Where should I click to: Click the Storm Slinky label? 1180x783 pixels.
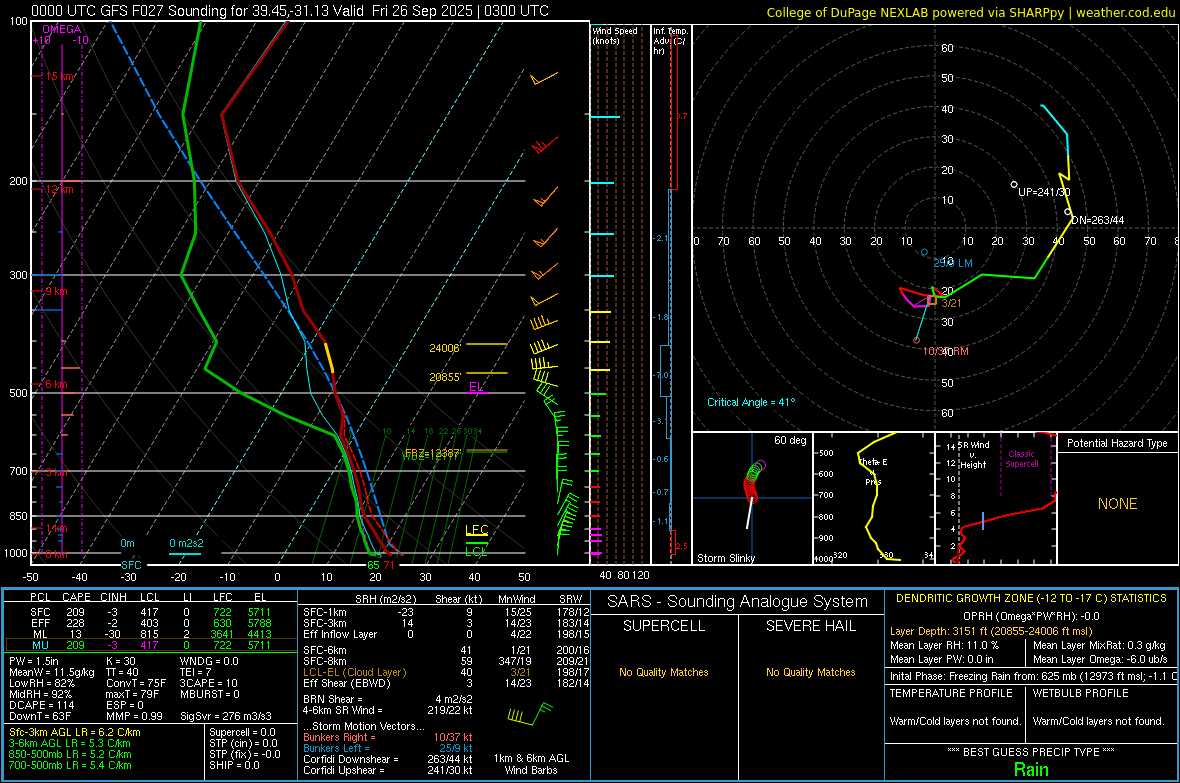pyautogui.click(x=725, y=558)
